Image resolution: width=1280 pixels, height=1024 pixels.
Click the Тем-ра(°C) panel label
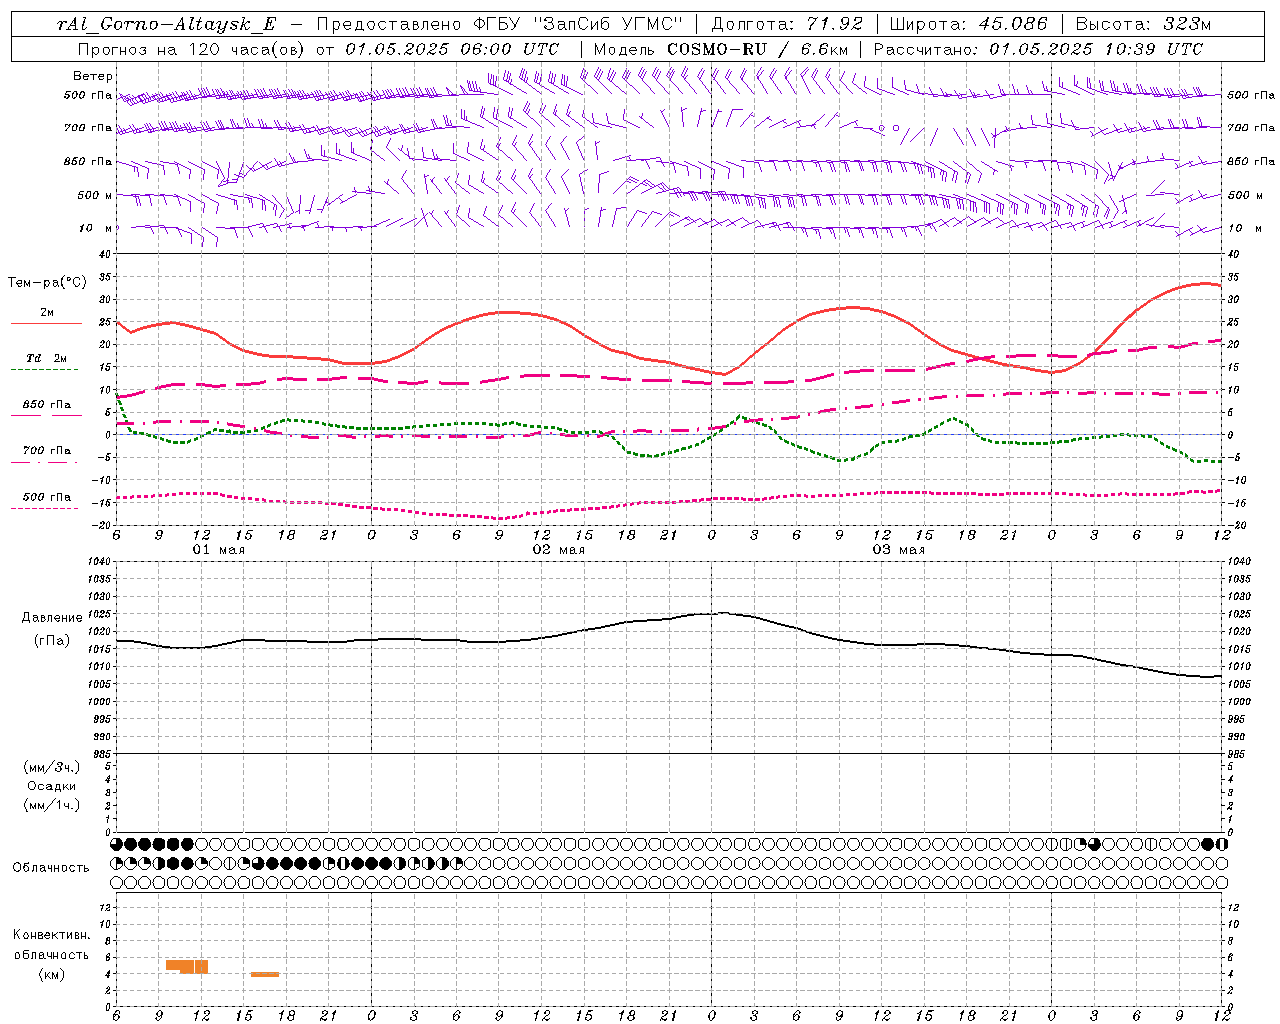(47, 283)
